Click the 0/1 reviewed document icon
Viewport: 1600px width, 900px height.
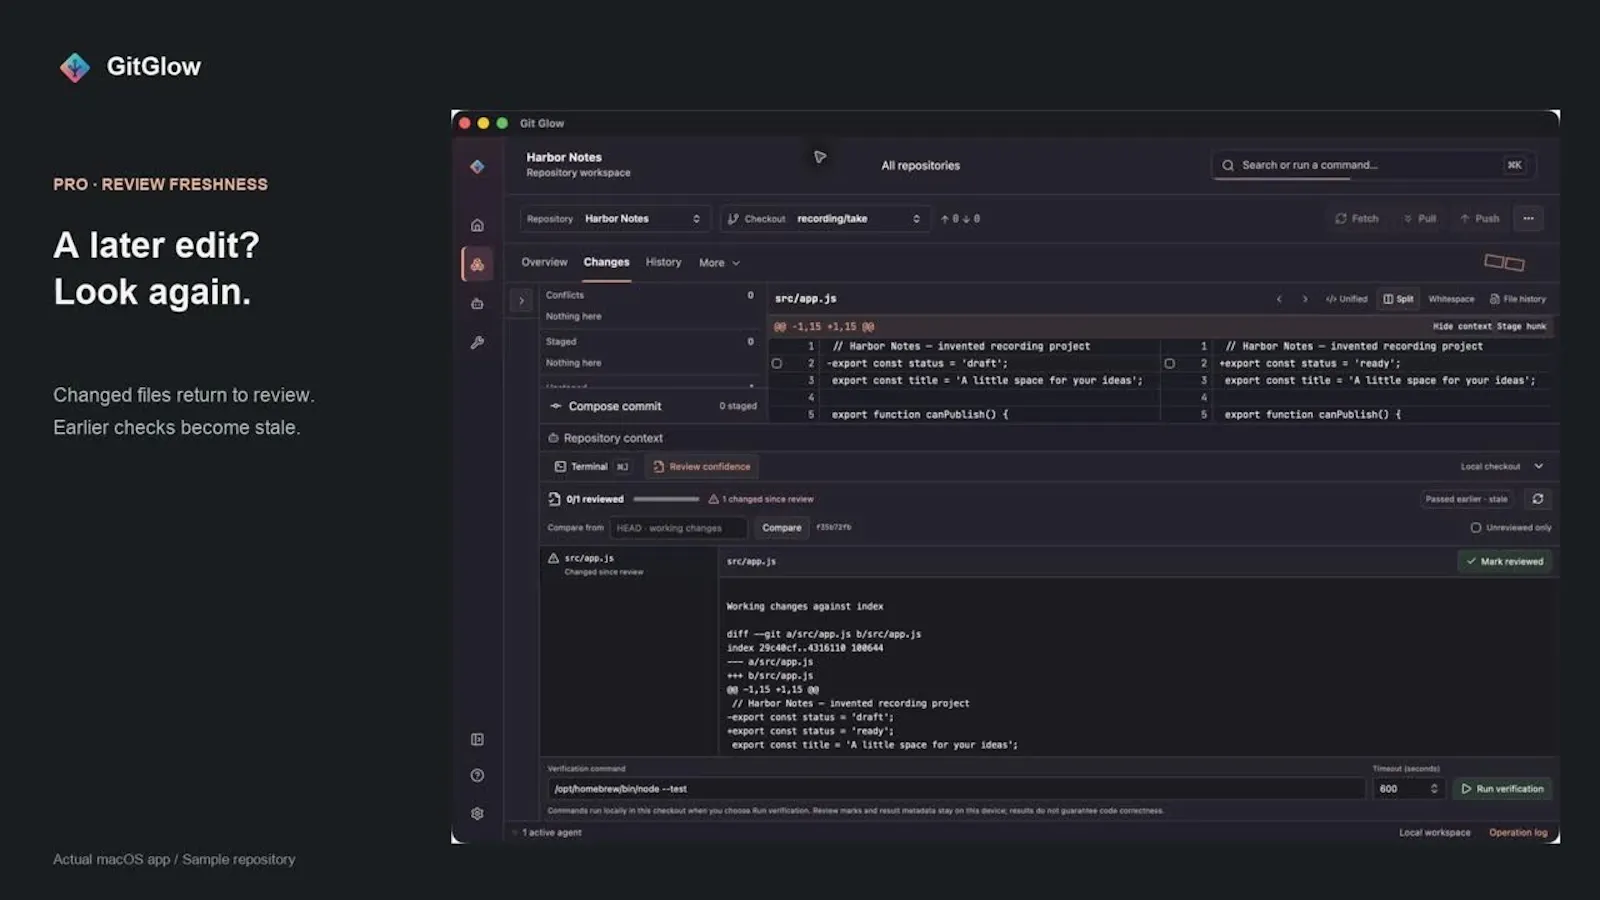[554, 499]
